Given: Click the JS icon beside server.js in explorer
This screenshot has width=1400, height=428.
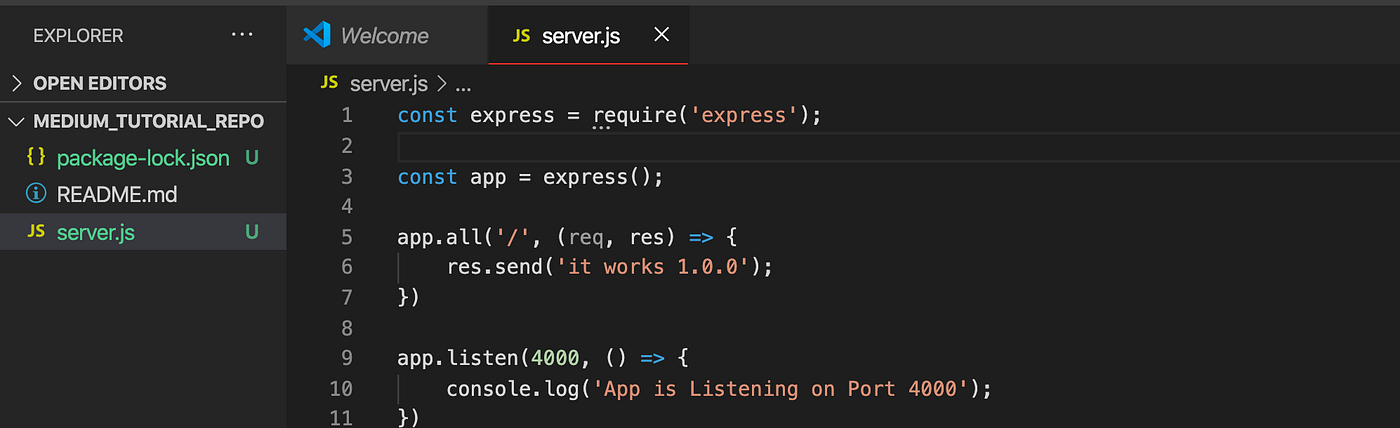Looking at the screenshot, I should coord(37,232).
